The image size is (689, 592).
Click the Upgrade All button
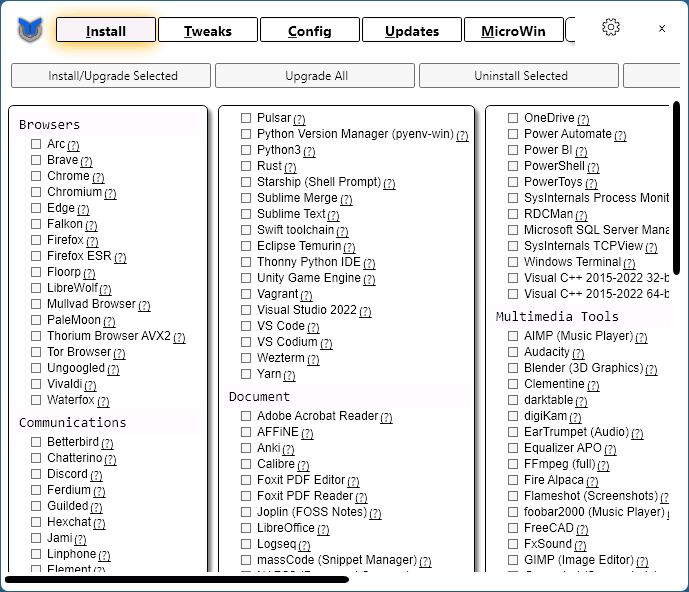click(x=316, y=76)
